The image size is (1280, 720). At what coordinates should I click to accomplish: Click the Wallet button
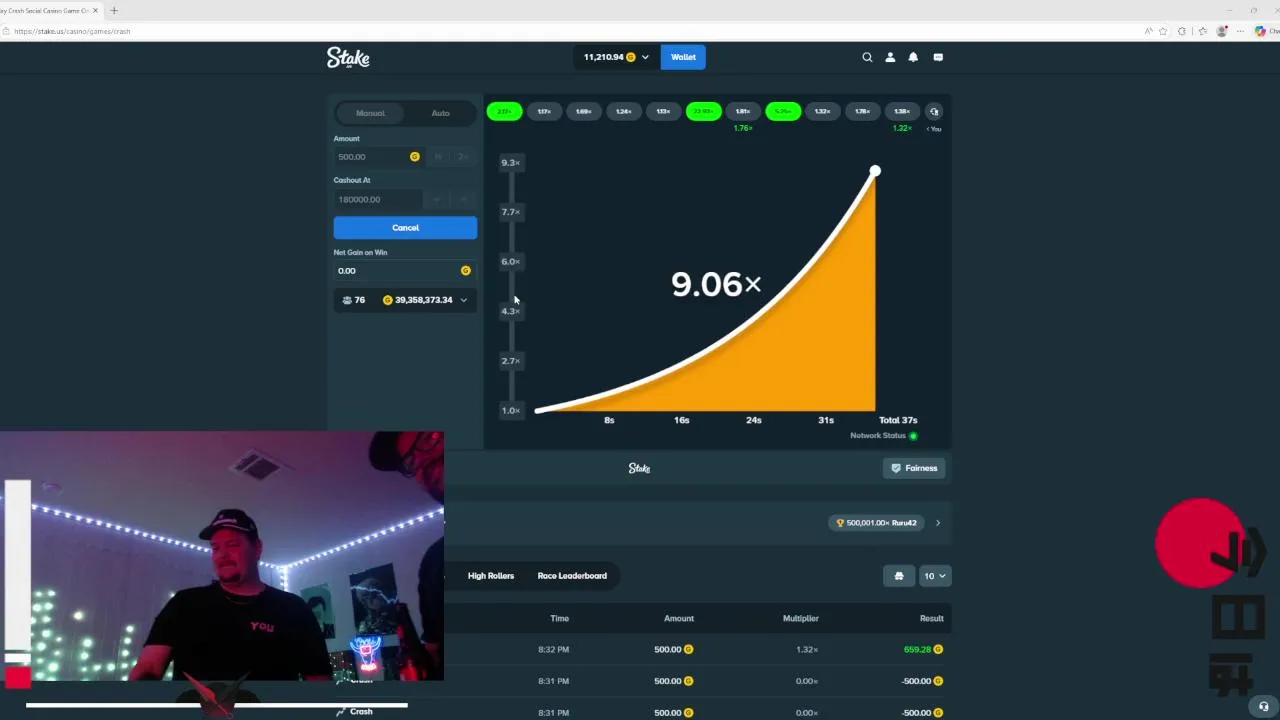pos(683,57)
